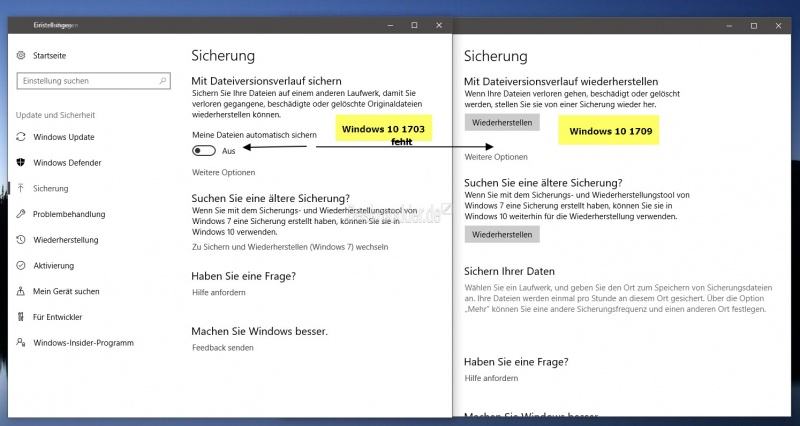This screenshot has width=800, height=426.
Task: Click the Mein Gerät suchen person icon
Action: coord(21,291)
